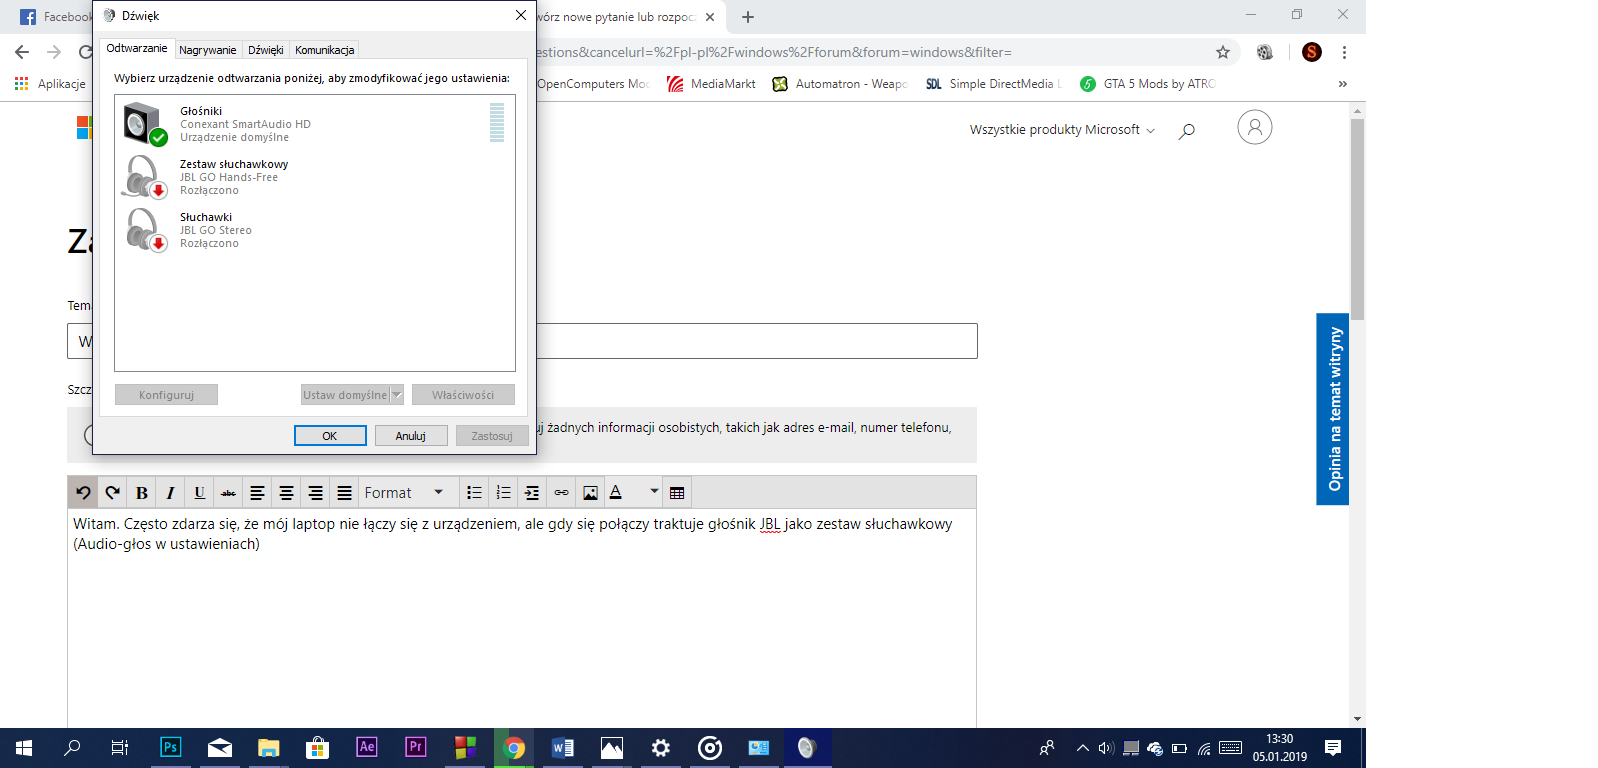The width and height of the screenshot is (1598, 768).
Task: Open the Action Center notifications
Action: pos(1333,747)
